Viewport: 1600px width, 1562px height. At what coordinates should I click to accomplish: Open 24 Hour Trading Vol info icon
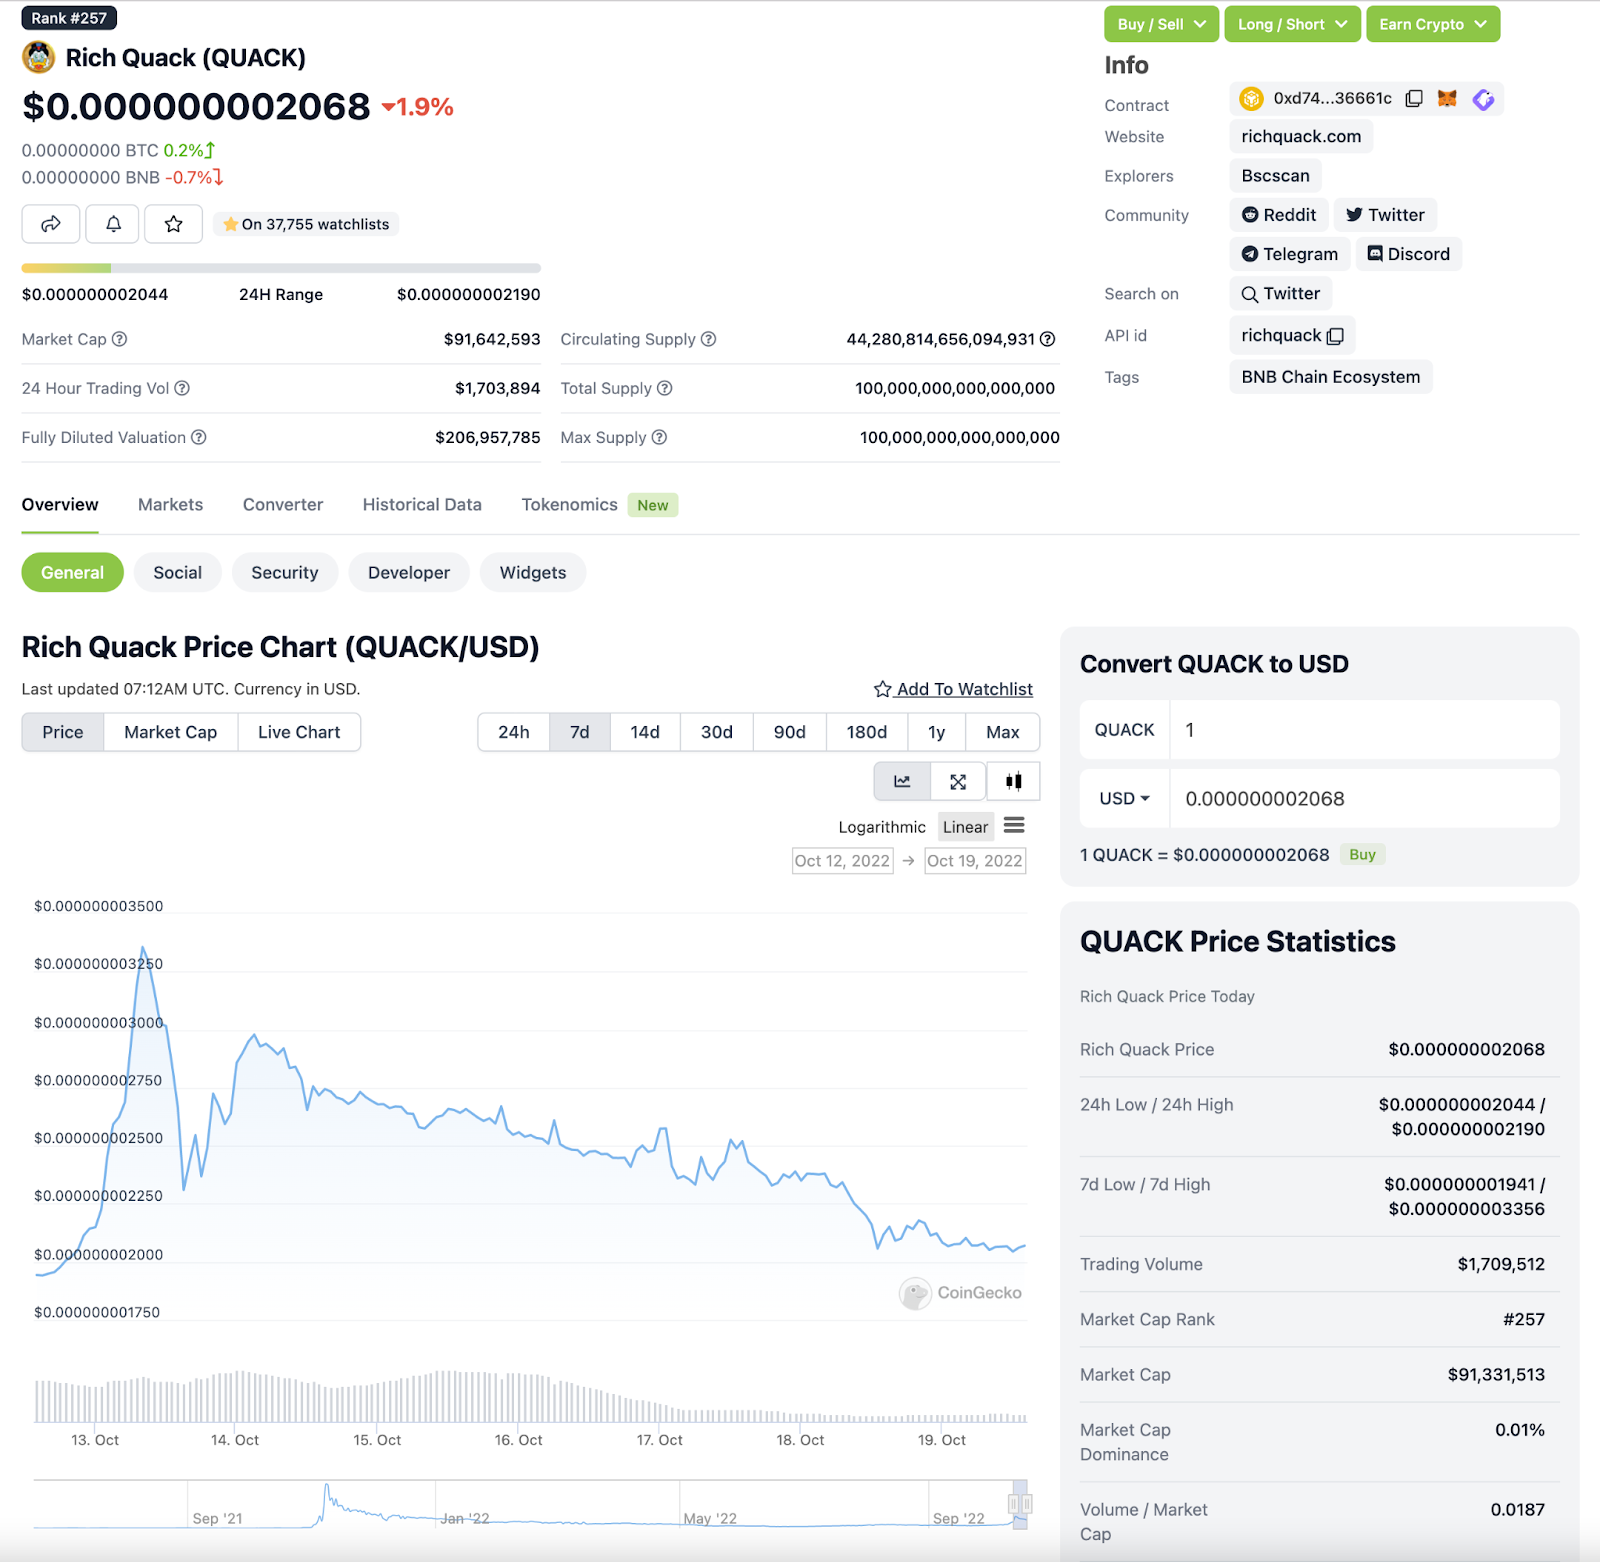click(x=182, y=388)
